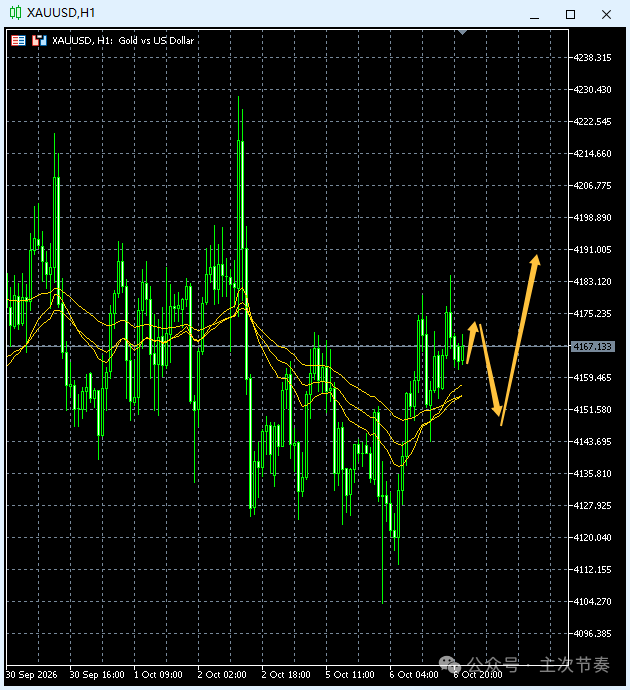Viewport: 630px width, 690px height.
Task: Click the 4175.235 price scale label
Action: point(592,314)
